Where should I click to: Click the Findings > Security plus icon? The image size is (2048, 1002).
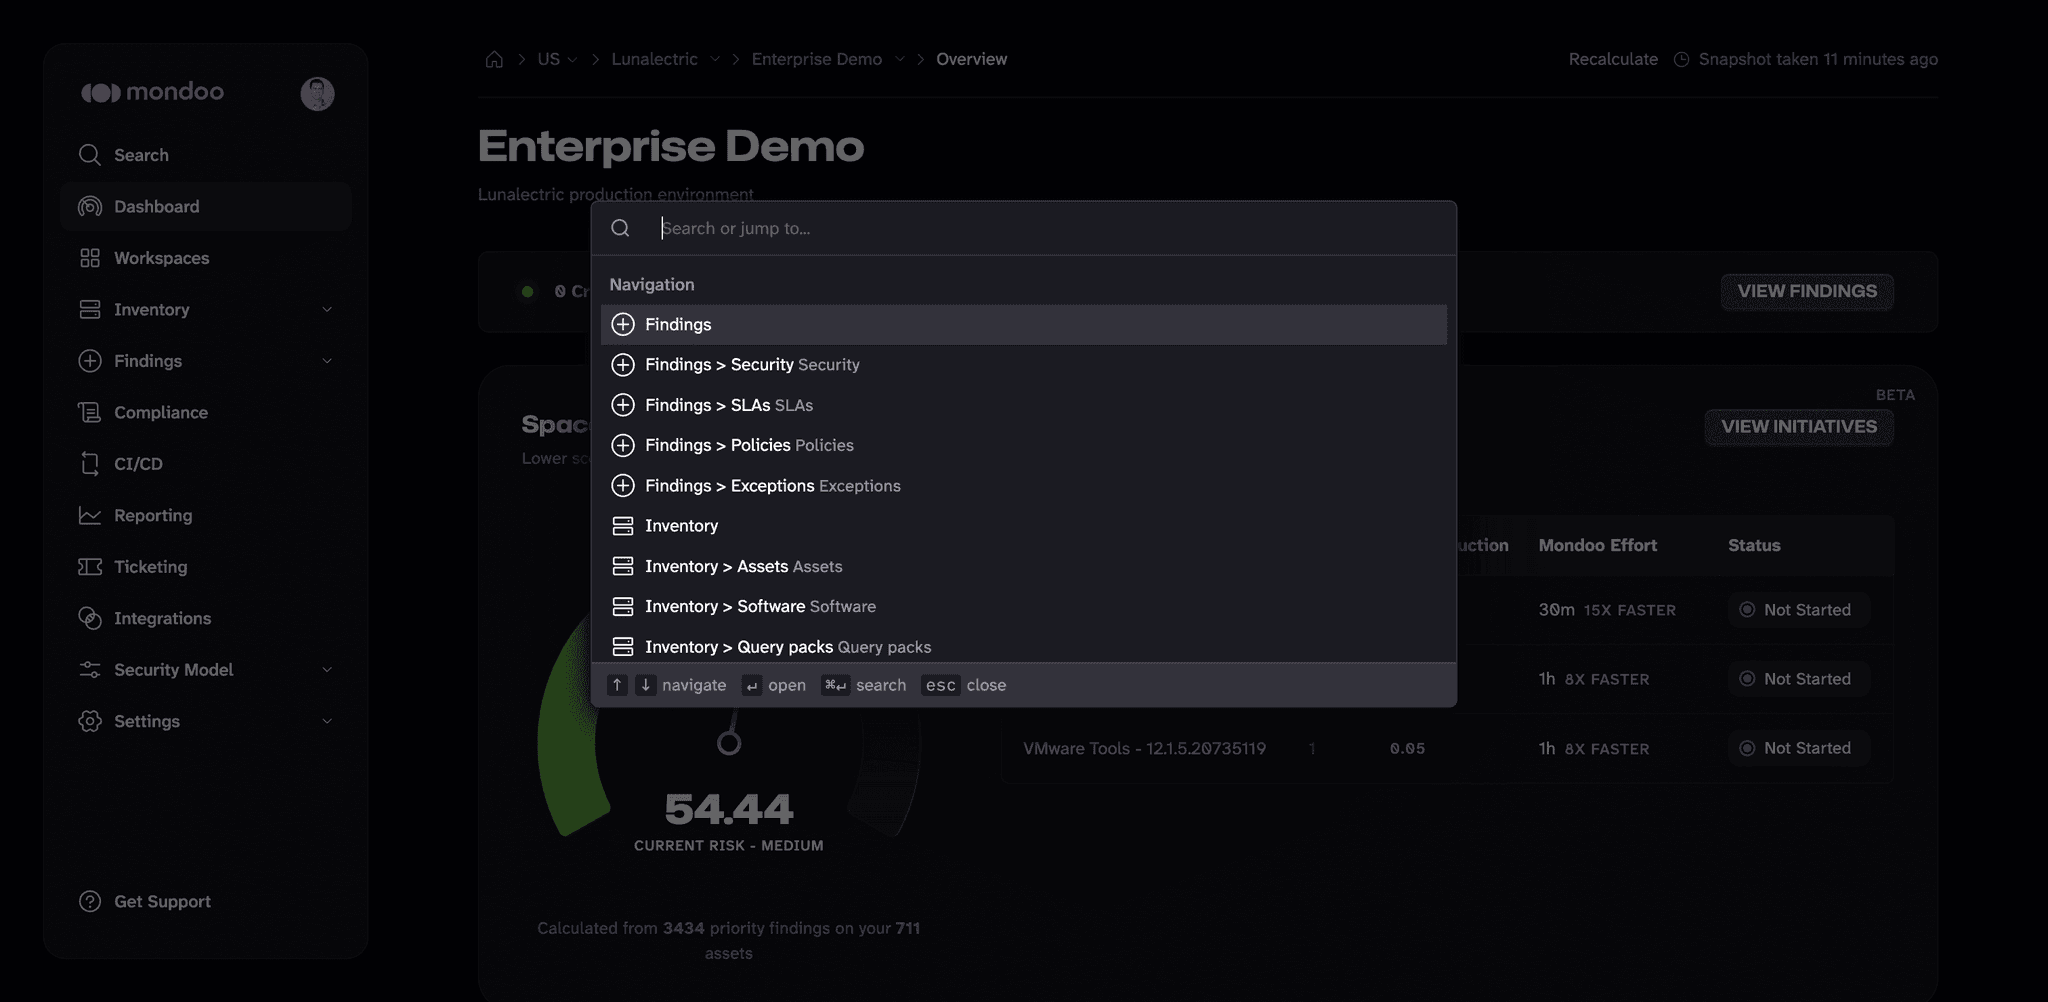tap(623, 365)
